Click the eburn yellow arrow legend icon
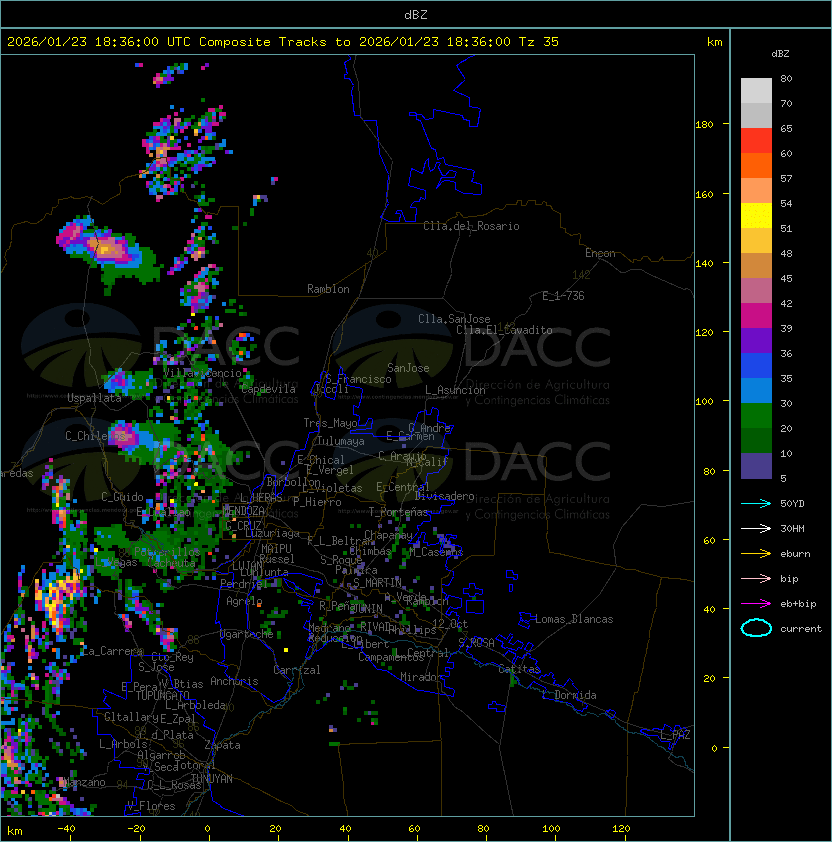The height and width of the screenshot is (842, 832). [756, 554]
